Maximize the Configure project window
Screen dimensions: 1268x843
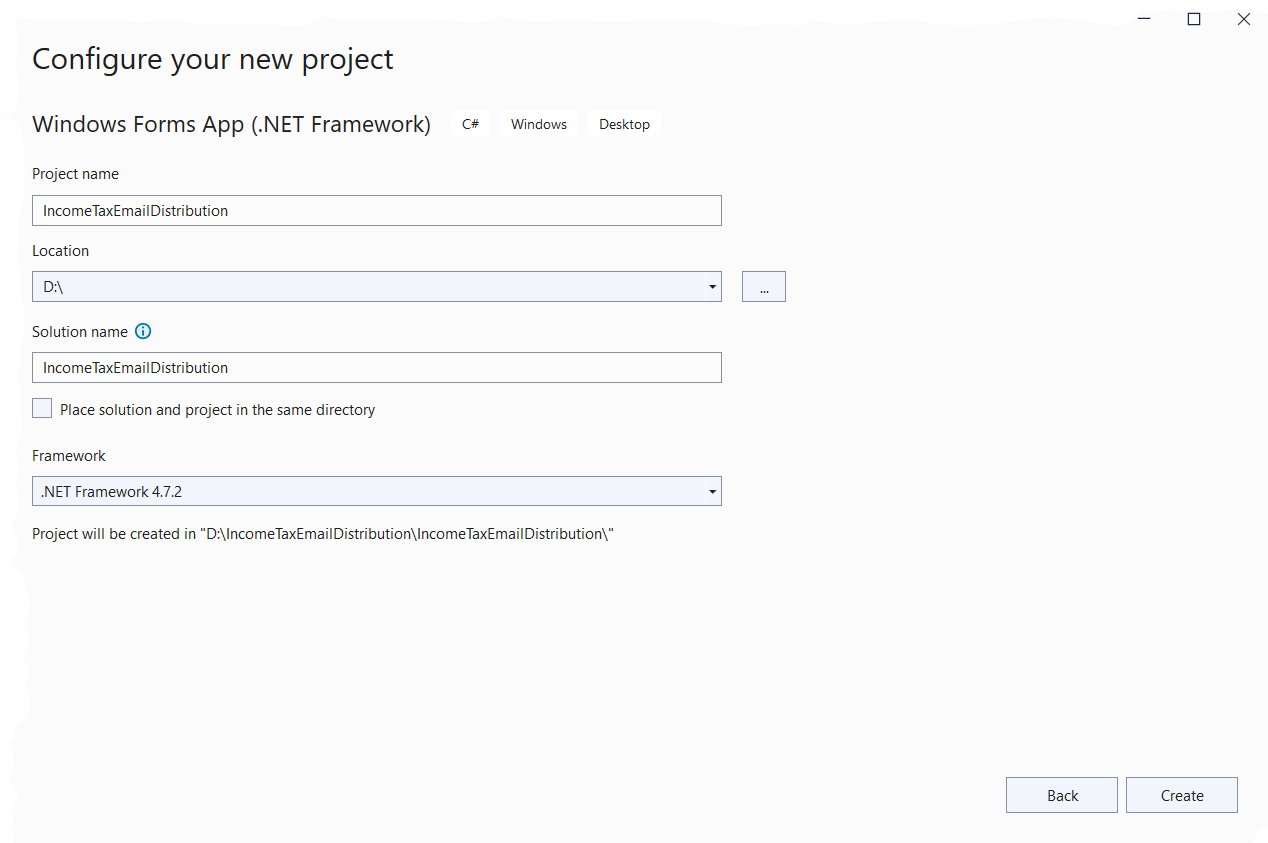[x=1193, y=19]
